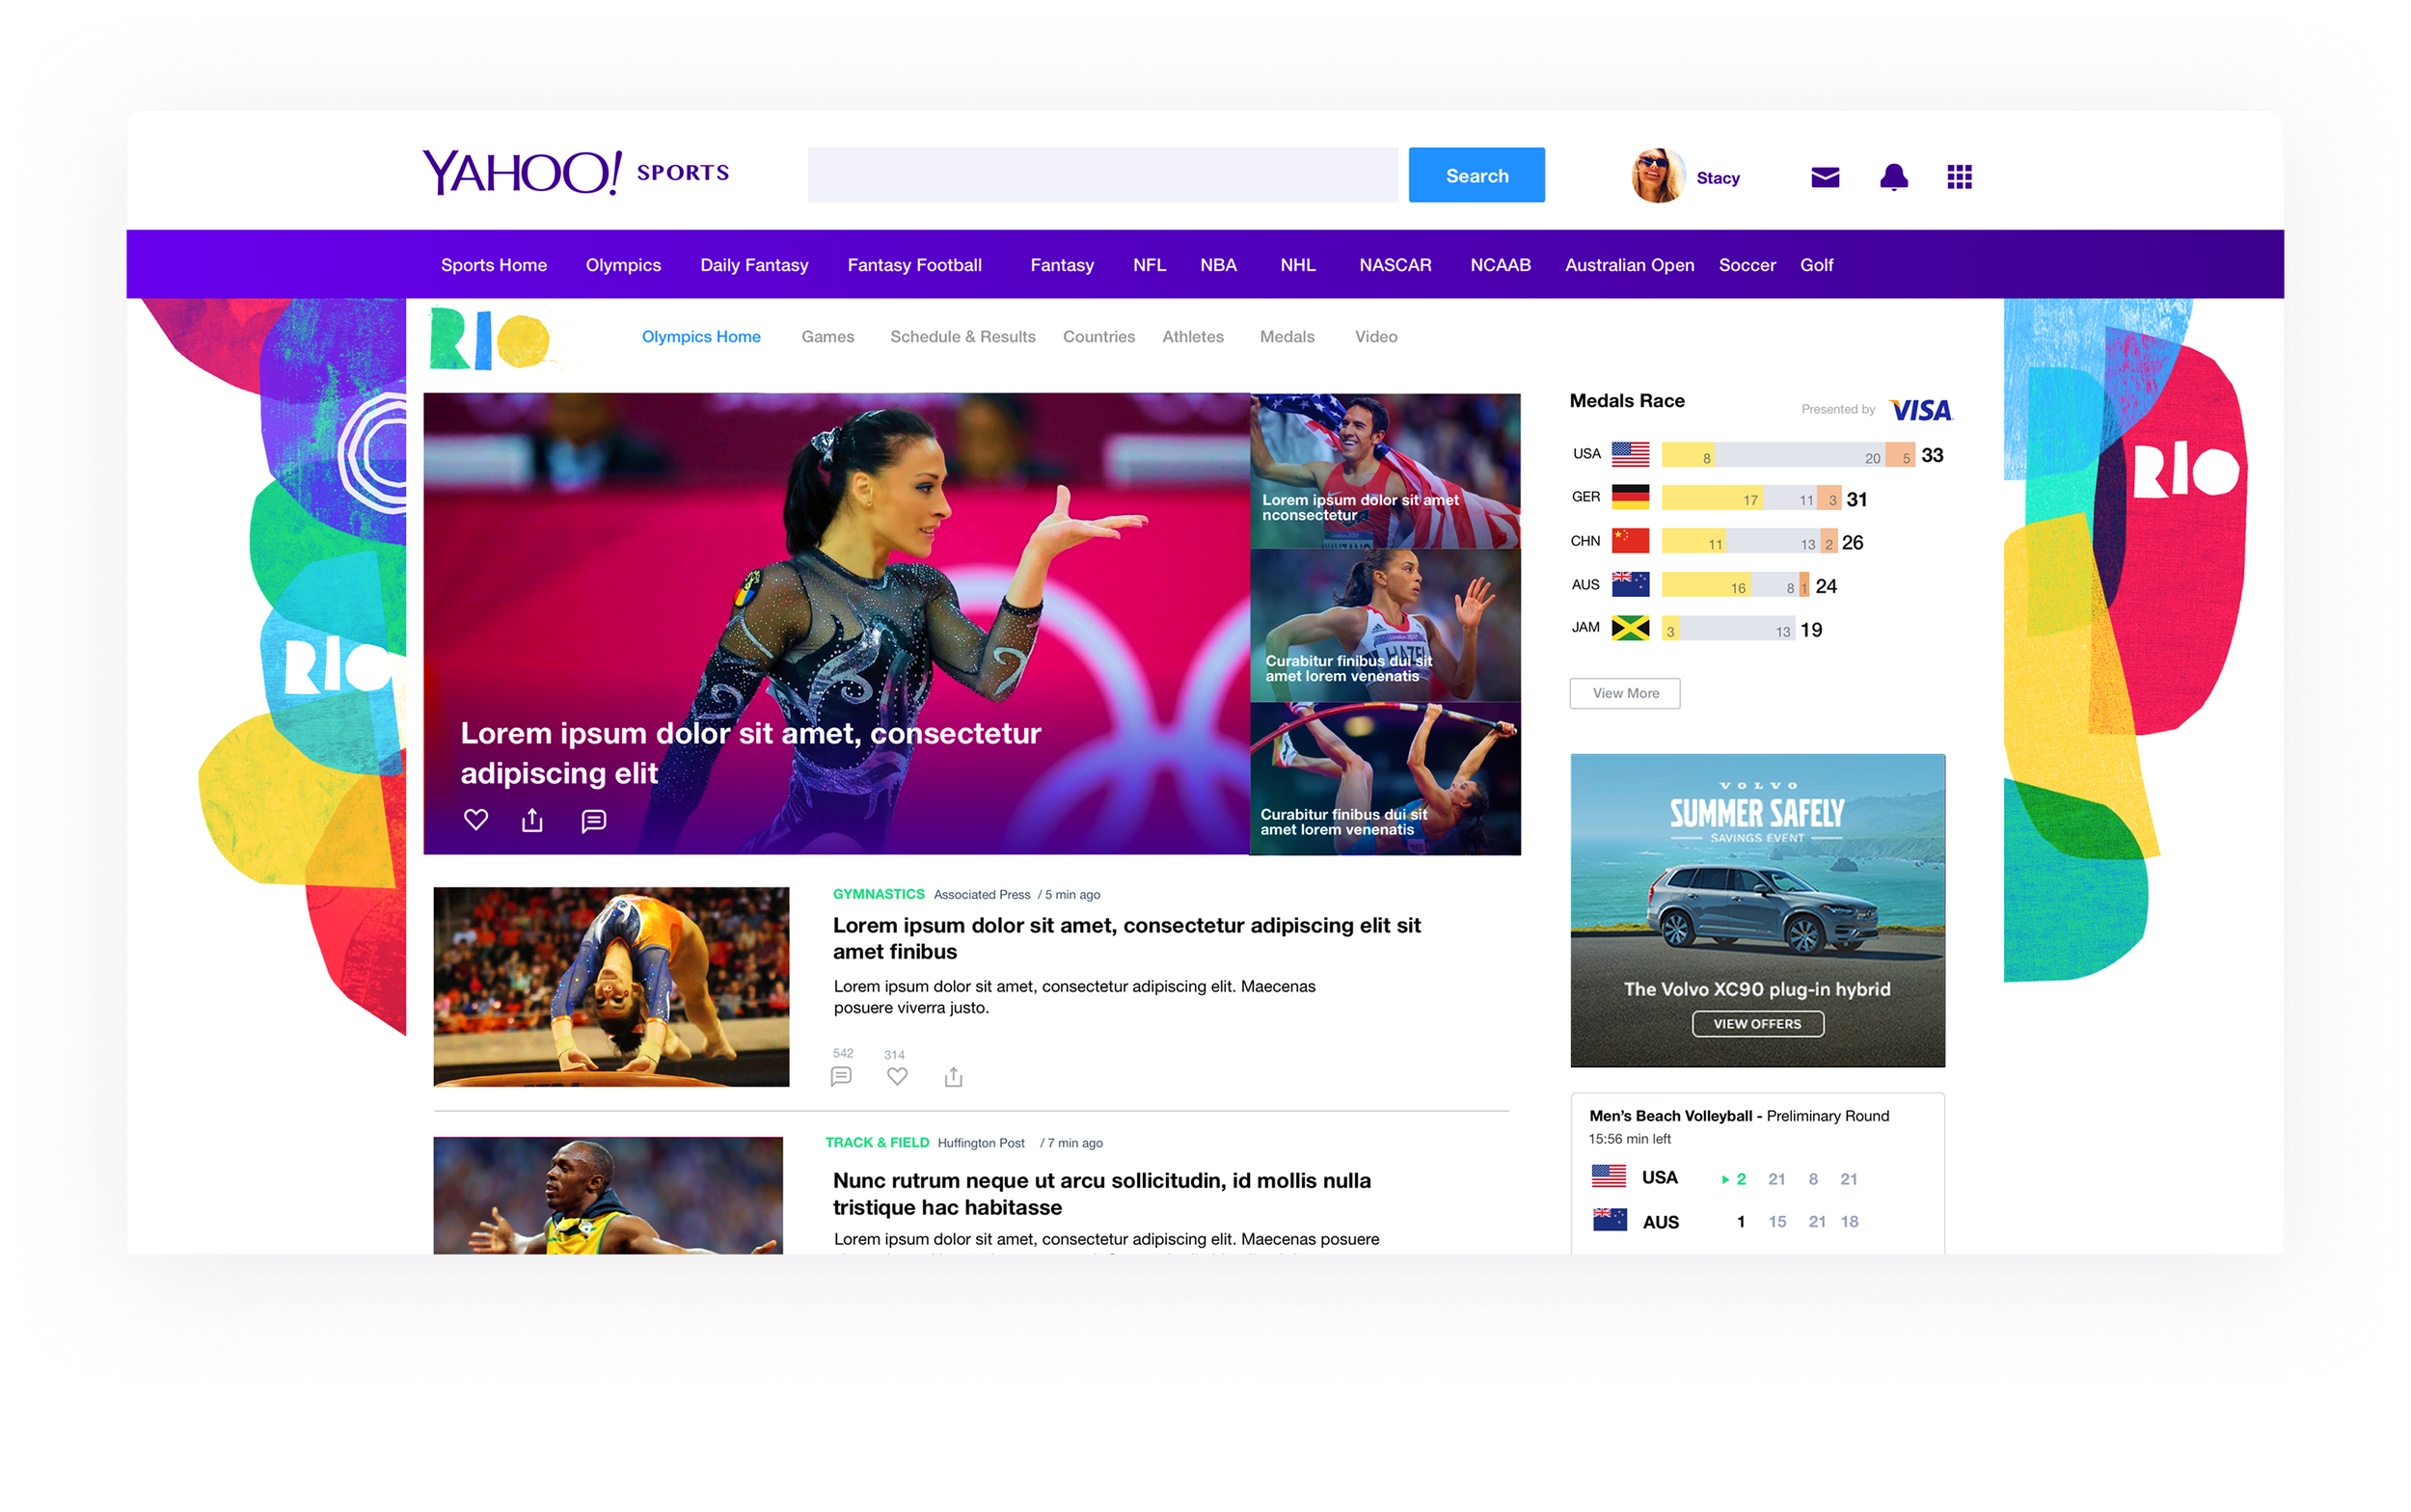Image resolution: width=2411 pixels, height=1512 pixels.
Task: Open the apps grid icon
Action: tap(1959, 177)
